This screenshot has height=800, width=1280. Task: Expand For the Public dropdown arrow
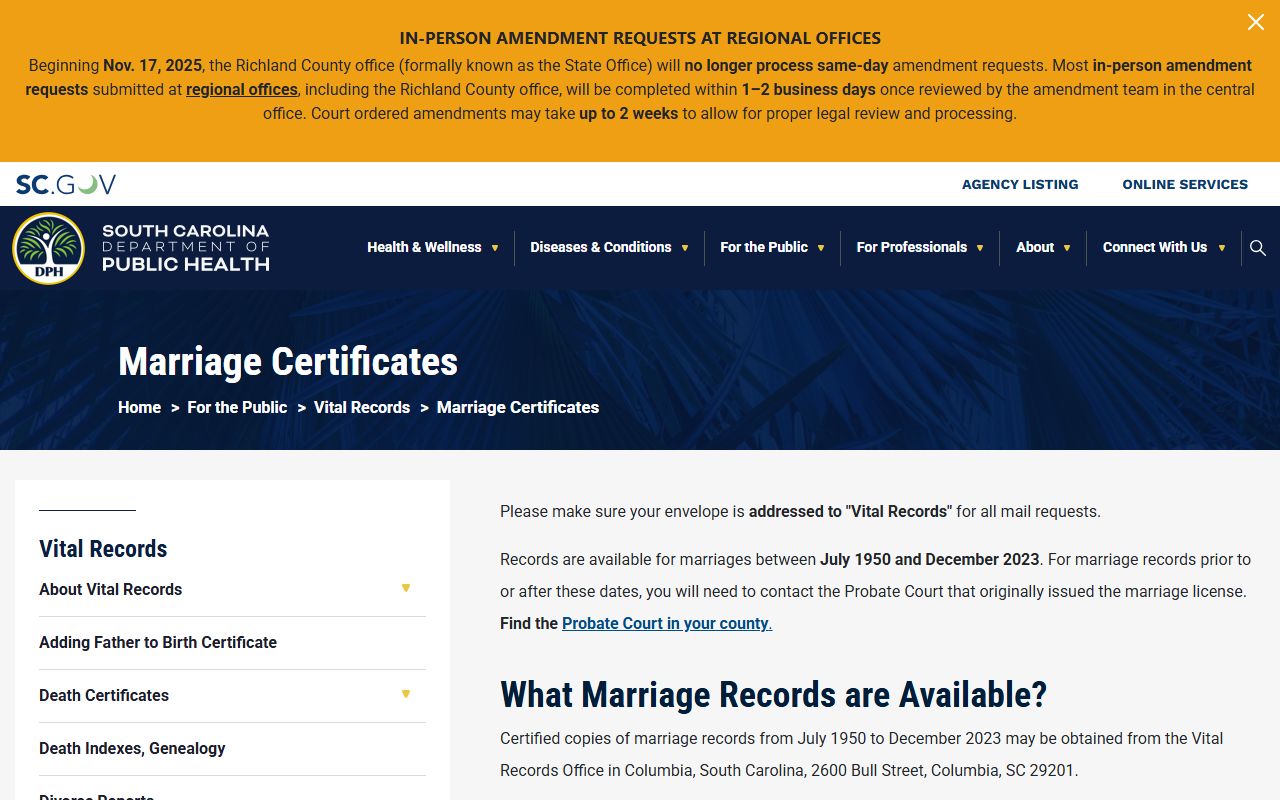tap(821, 248)
